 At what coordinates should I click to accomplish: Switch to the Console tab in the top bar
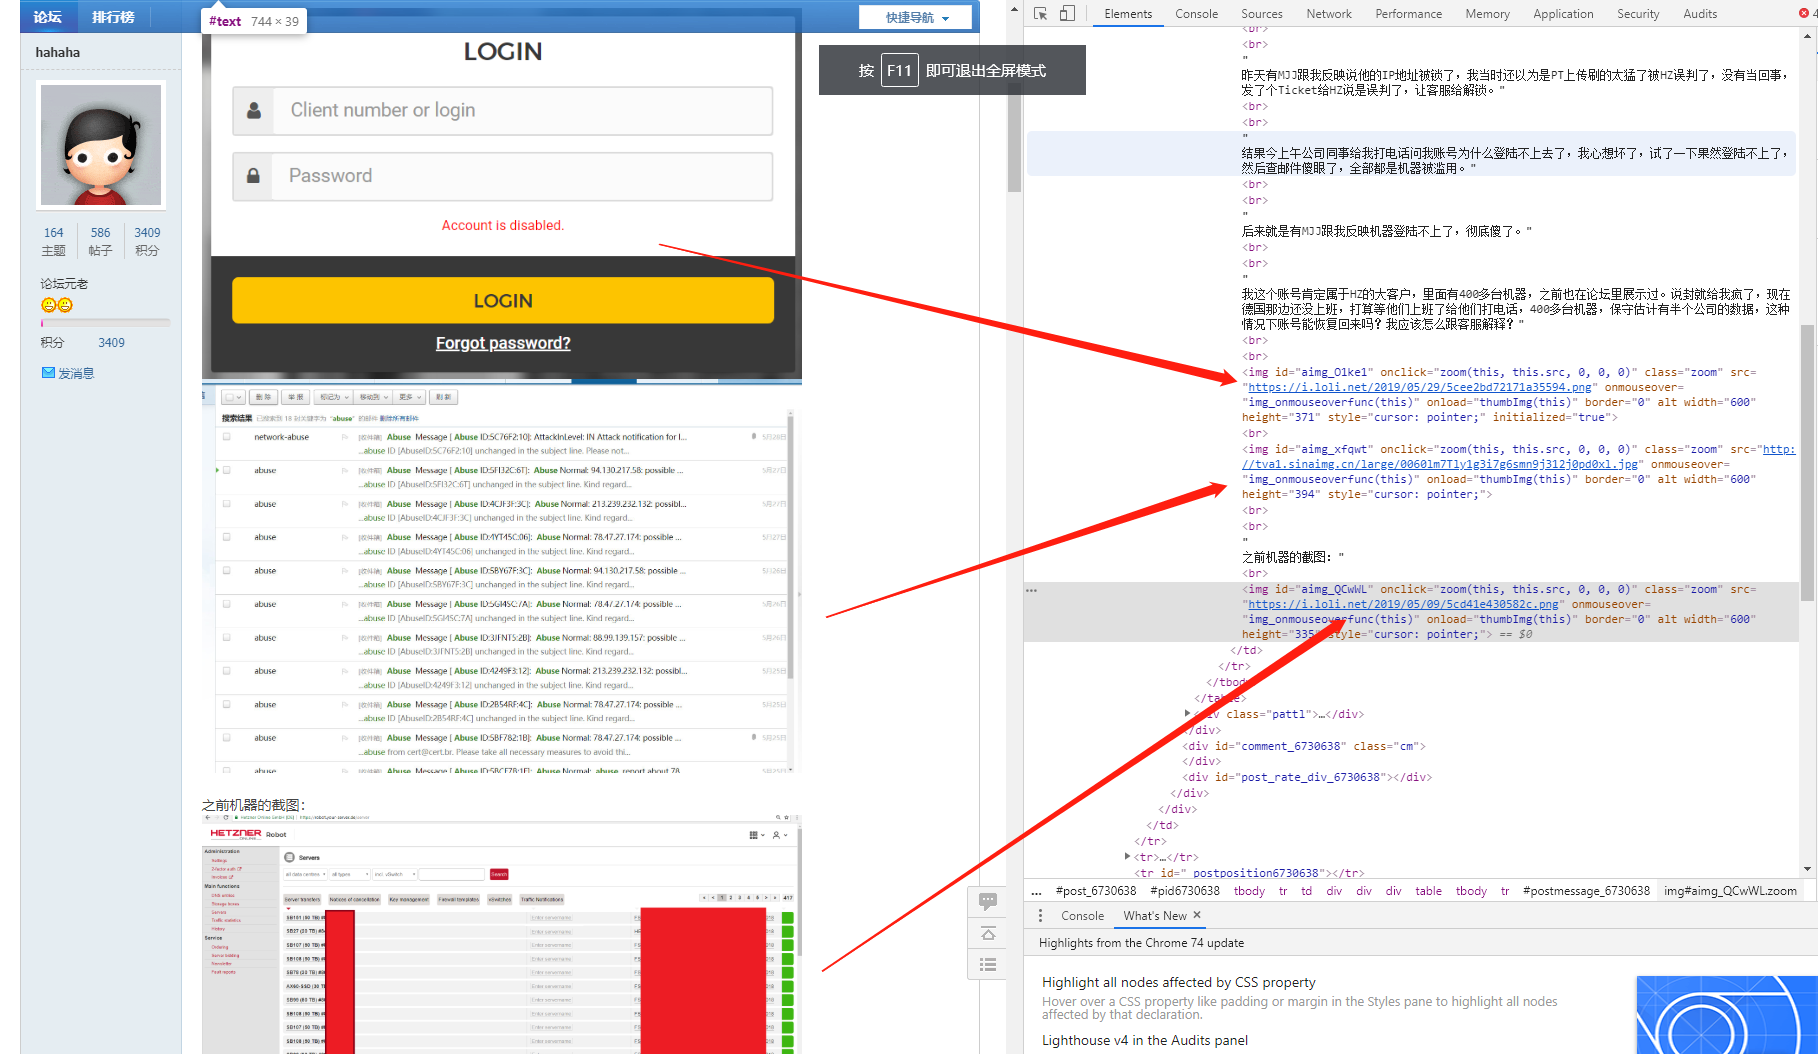coord(1196,14)
